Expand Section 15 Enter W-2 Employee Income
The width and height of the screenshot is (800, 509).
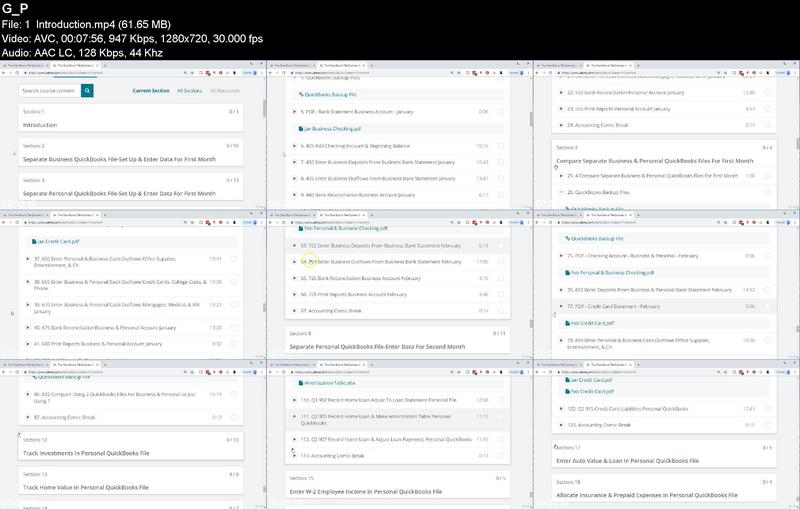pos(397,485)
